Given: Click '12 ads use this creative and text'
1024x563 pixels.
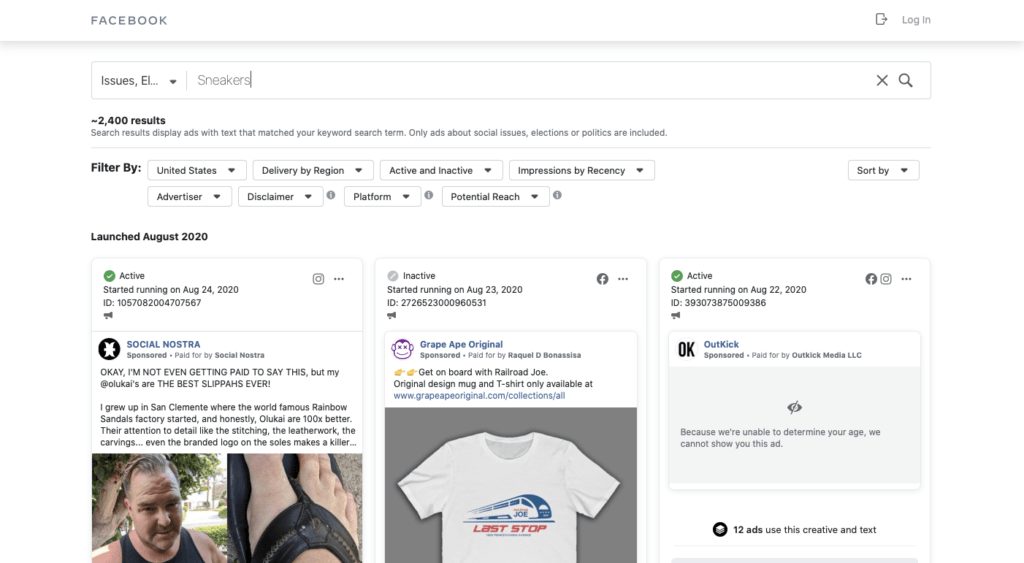Looking at the screenshot, I should 805,530.
